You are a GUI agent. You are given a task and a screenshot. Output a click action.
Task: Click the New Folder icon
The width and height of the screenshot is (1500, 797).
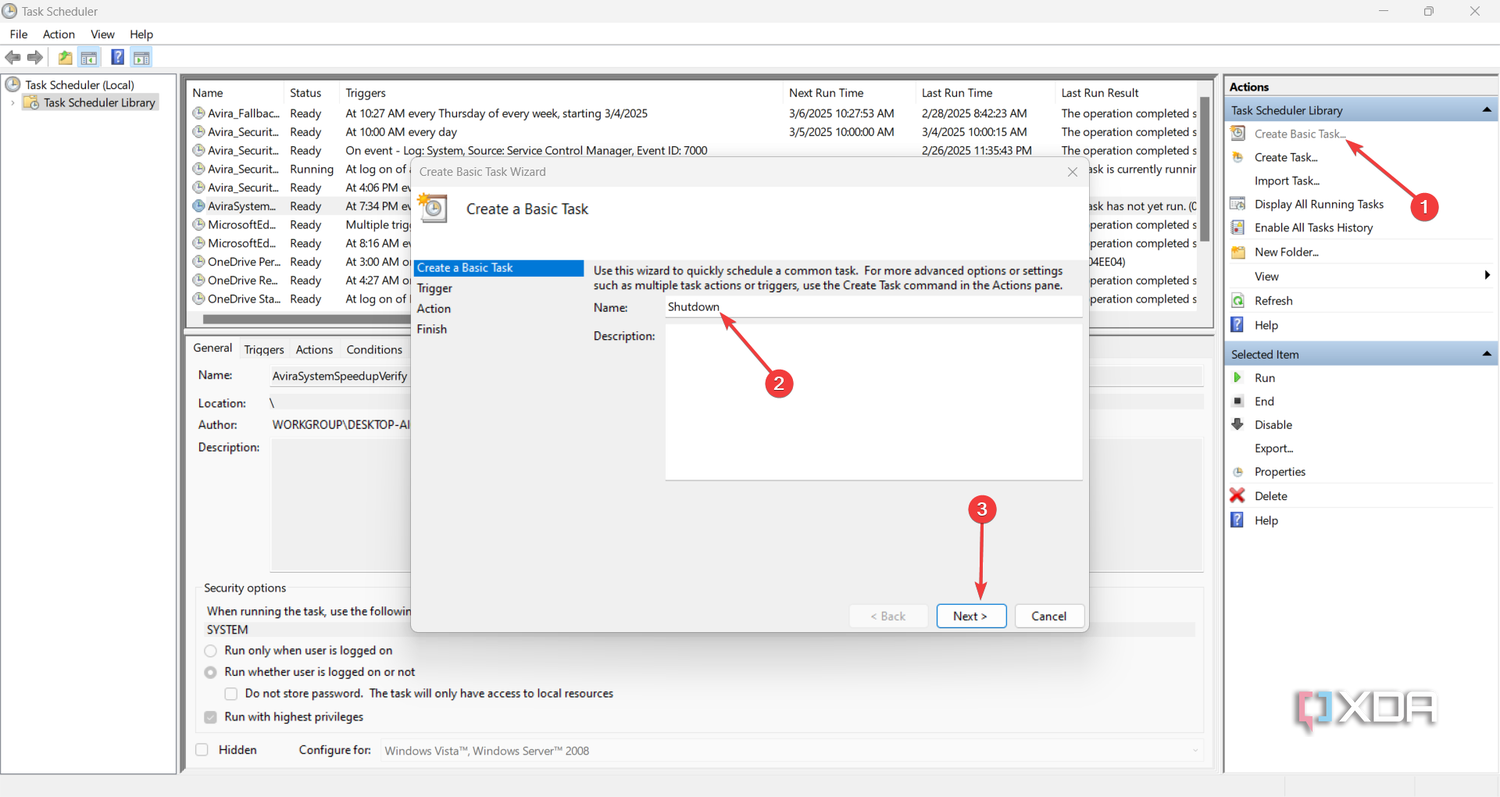pyautogui.click(x=1238, y=252)
